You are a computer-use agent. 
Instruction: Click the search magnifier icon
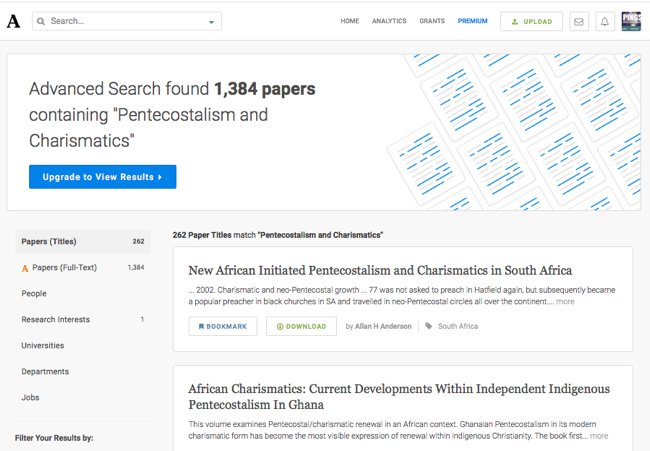[40, 21]
